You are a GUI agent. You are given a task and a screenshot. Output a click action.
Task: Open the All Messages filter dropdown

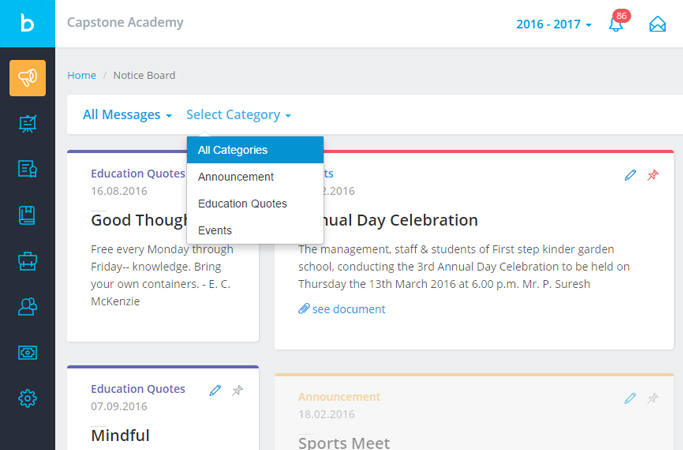point(127,115)
